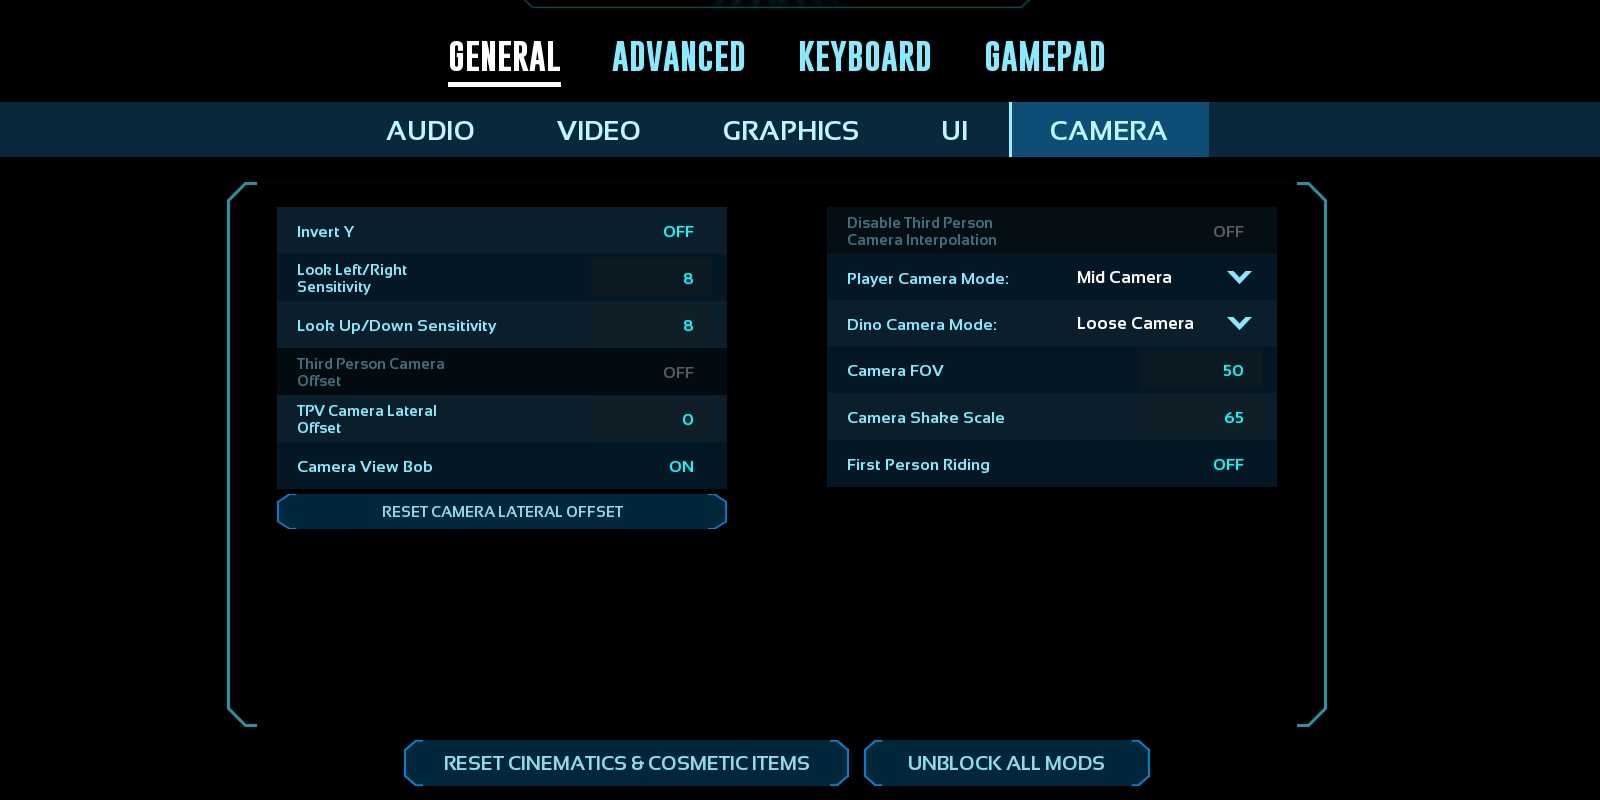Select the UI sub-tab
This screenshot has height=800, width=1600.
pyautogui.click(x=954, y=130)
